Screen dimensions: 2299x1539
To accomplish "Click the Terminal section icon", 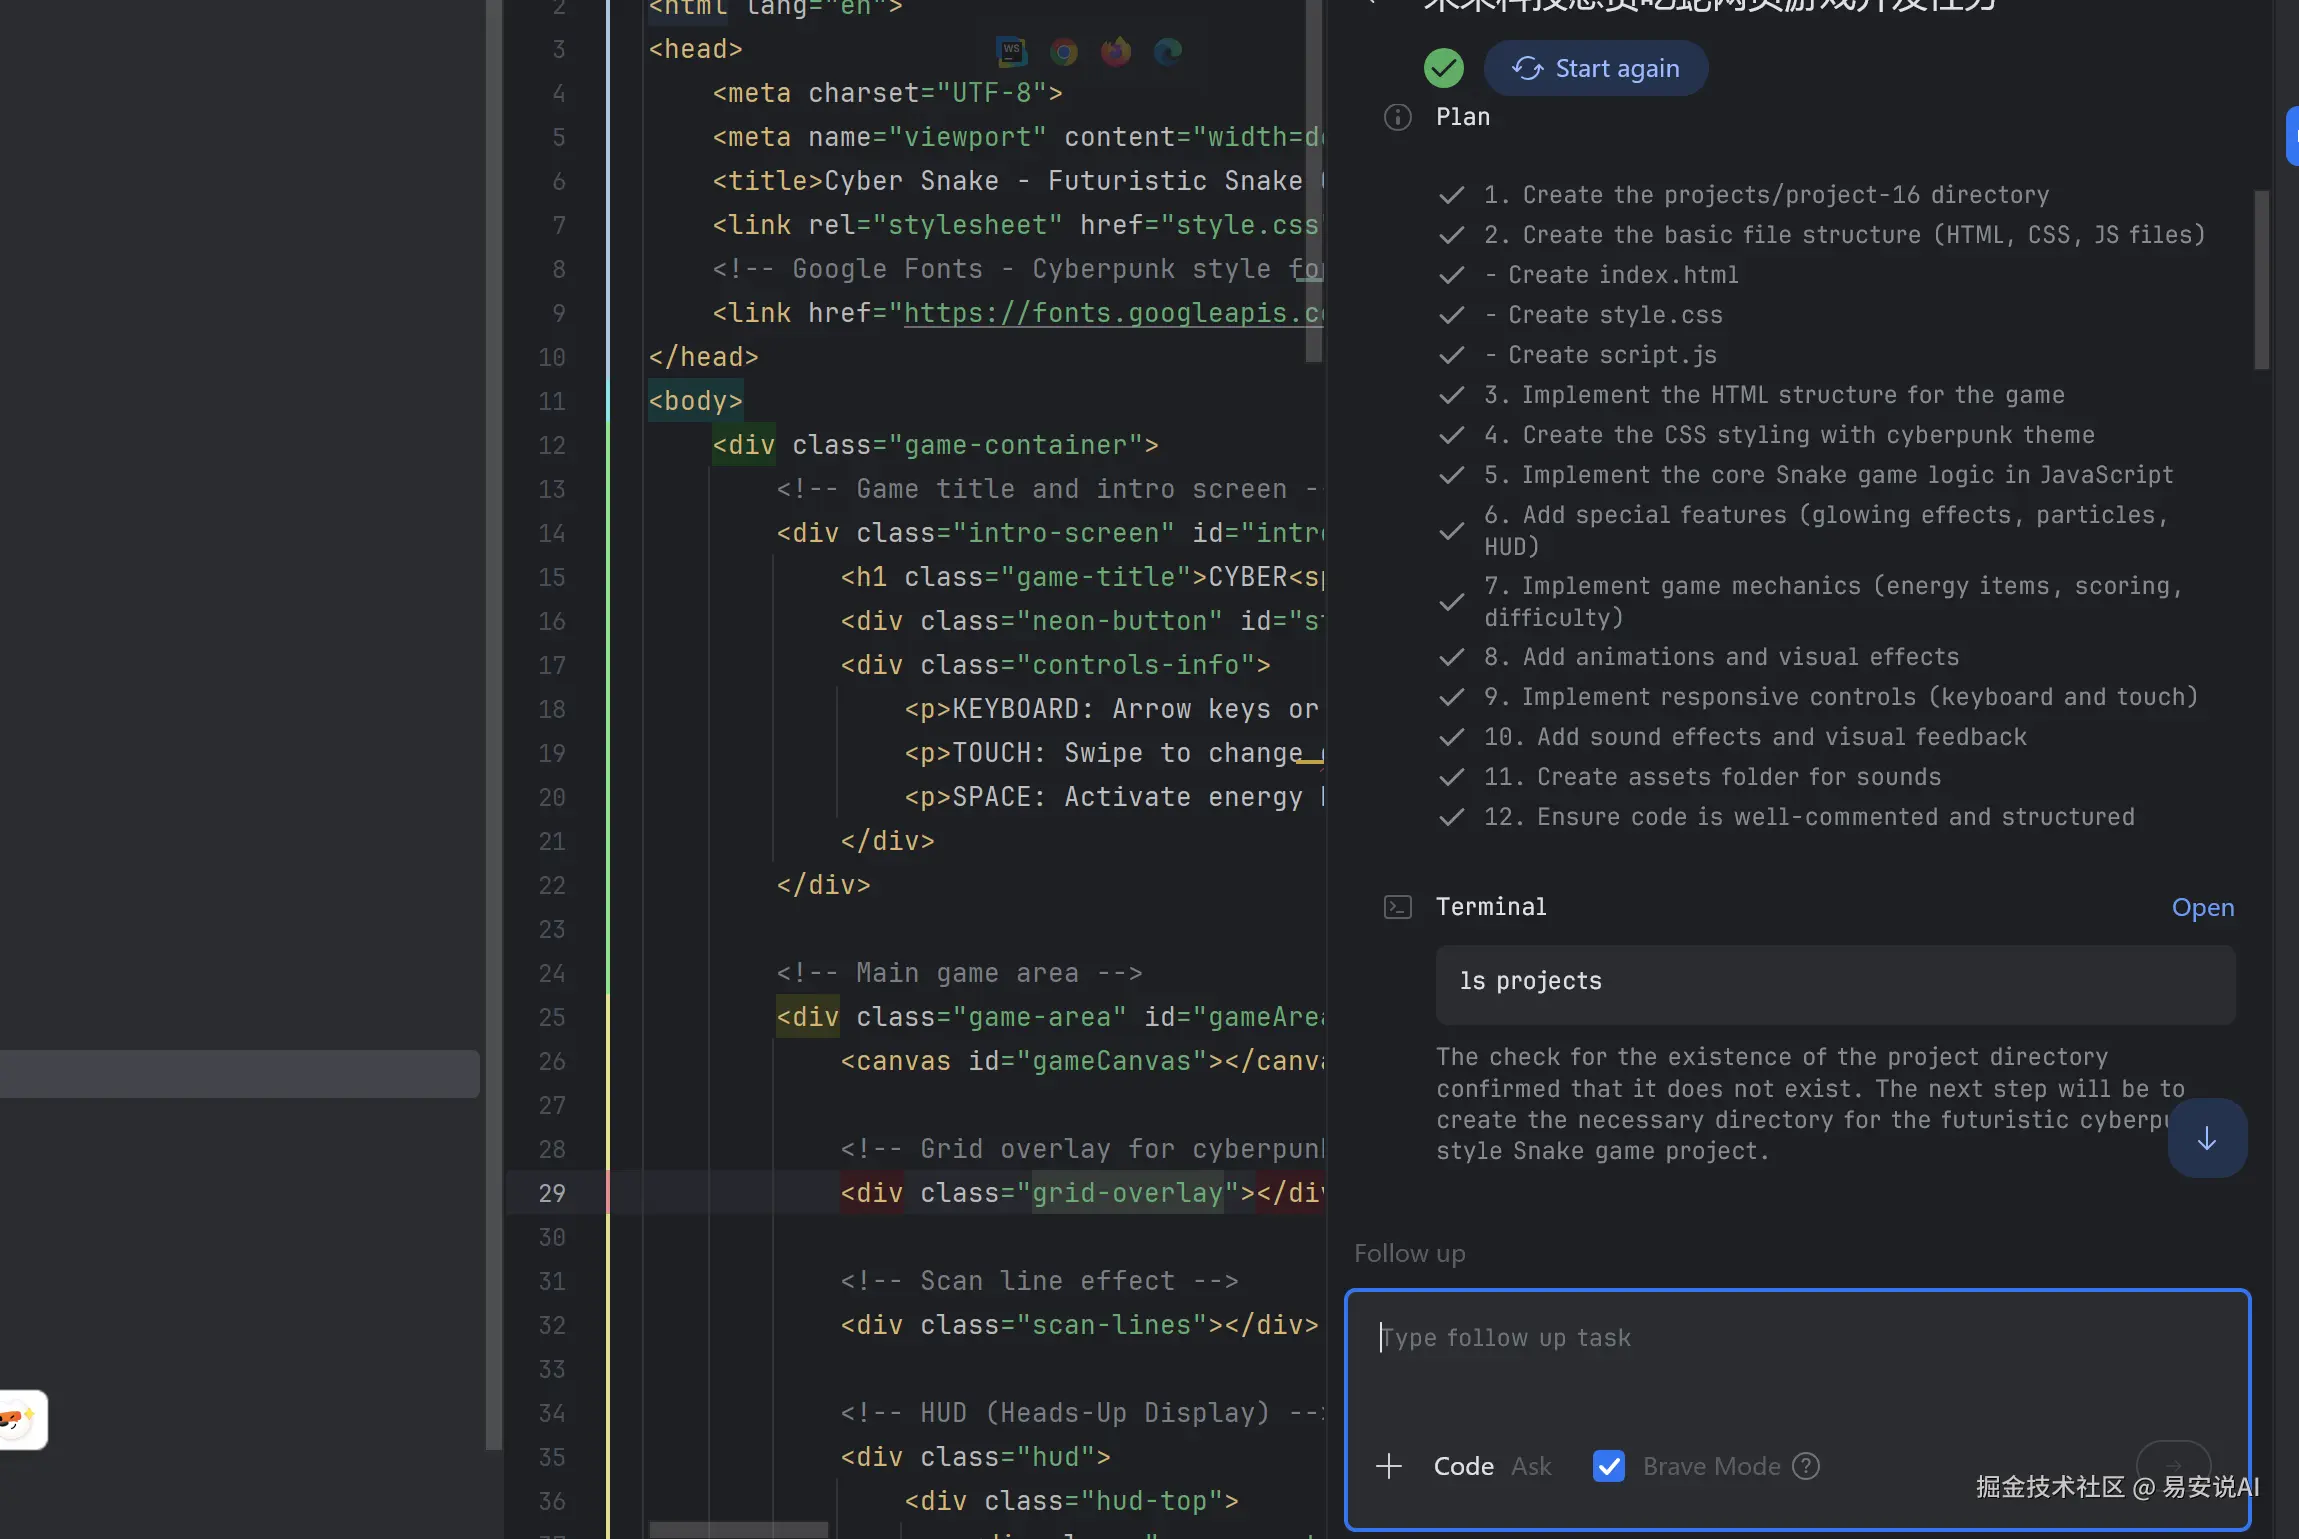I will tap(1397, 907).
